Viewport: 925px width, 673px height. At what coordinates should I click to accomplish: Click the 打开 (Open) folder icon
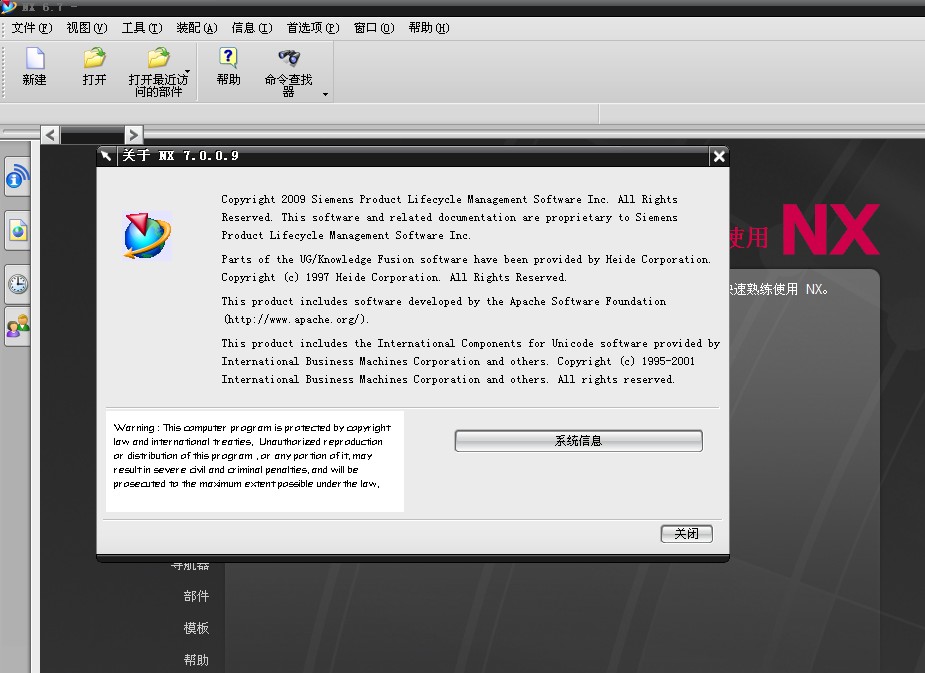click(94, 58)
